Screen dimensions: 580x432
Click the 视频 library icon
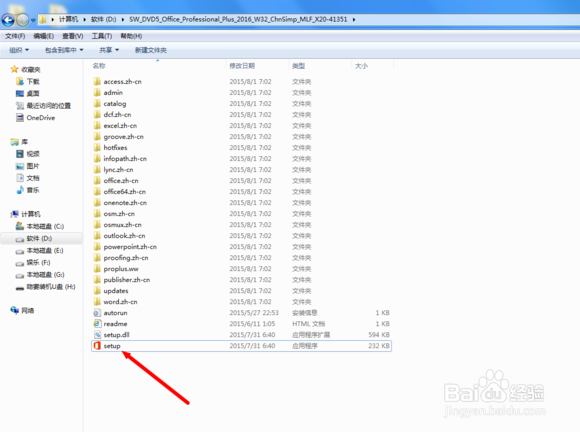pos(20,154)
